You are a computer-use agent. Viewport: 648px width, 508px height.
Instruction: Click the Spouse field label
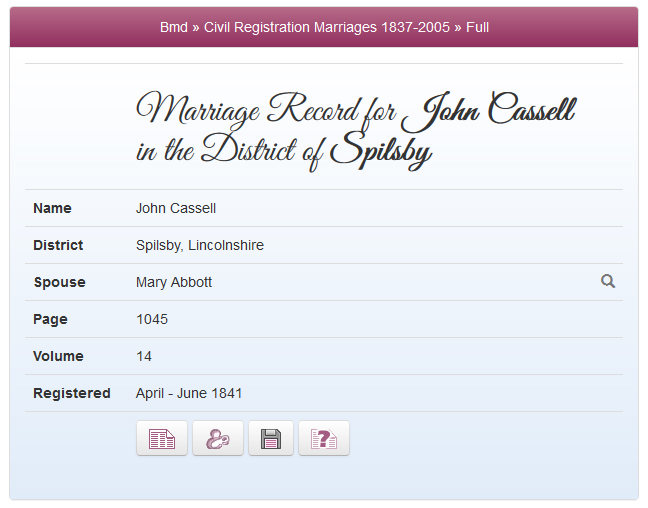pos(60,282)
